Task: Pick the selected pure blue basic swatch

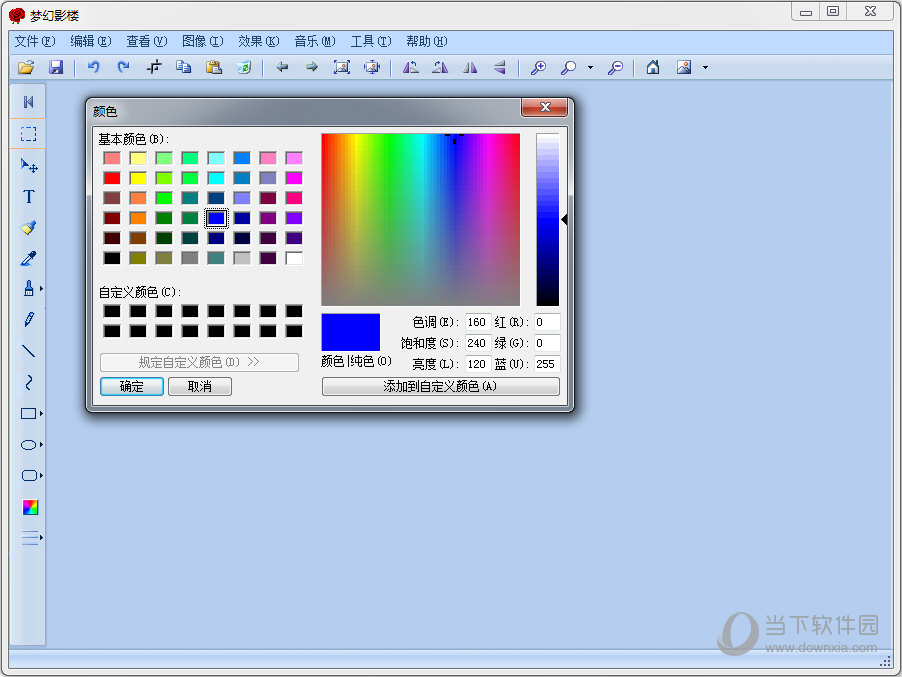Action: [x=216, y=218]
